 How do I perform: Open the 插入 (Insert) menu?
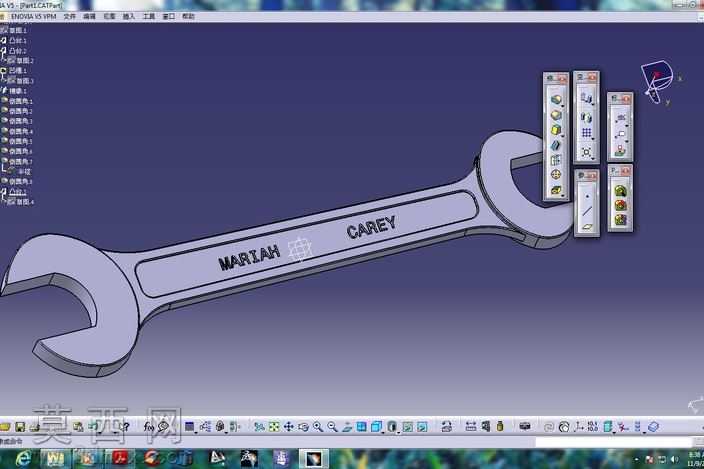[129, 16]
